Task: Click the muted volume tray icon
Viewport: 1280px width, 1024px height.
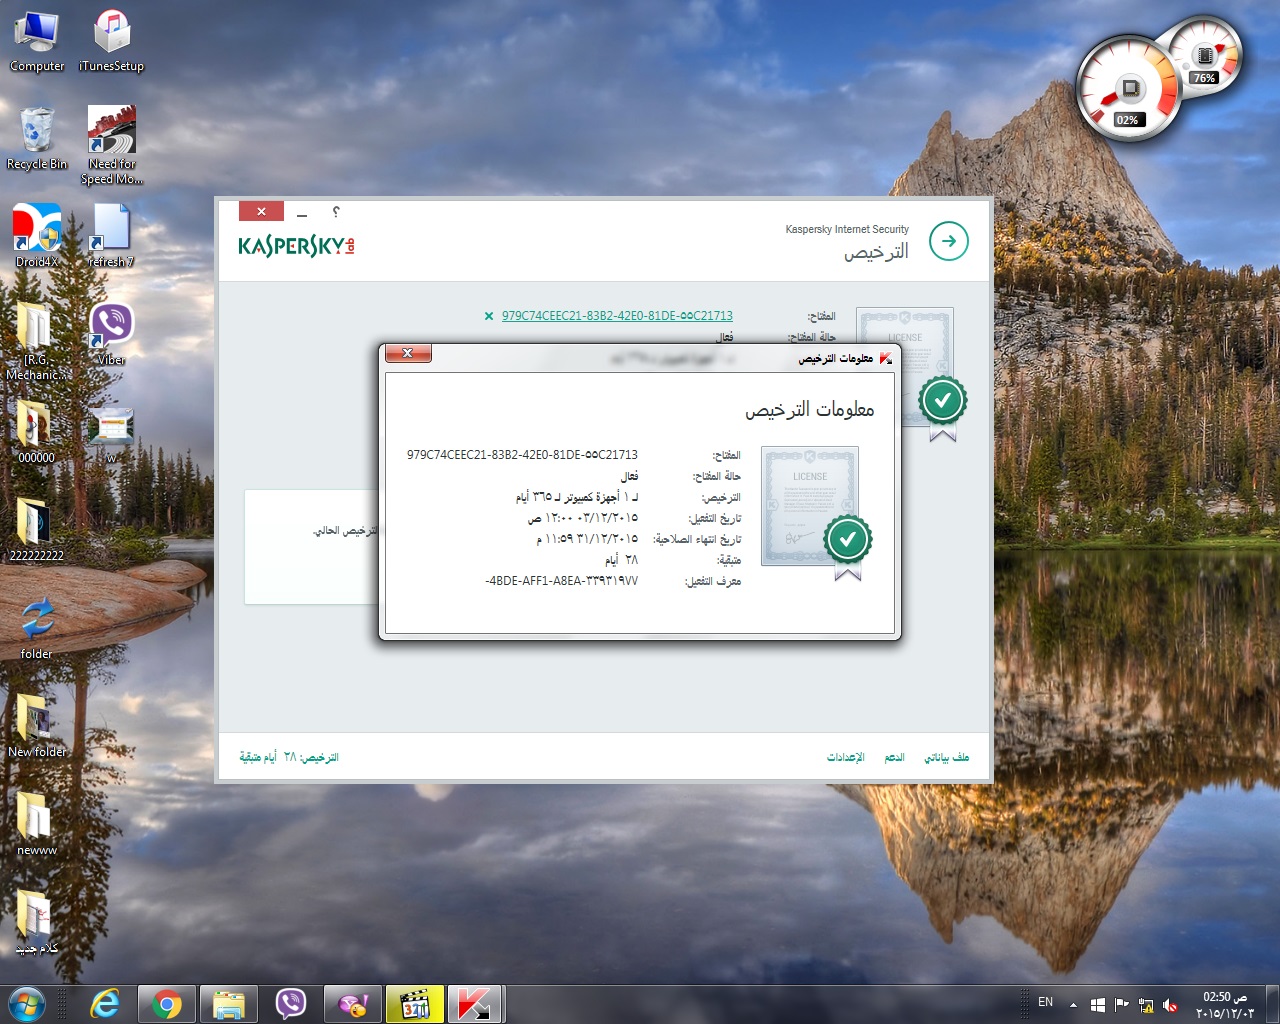Action: [1170, 1004]
